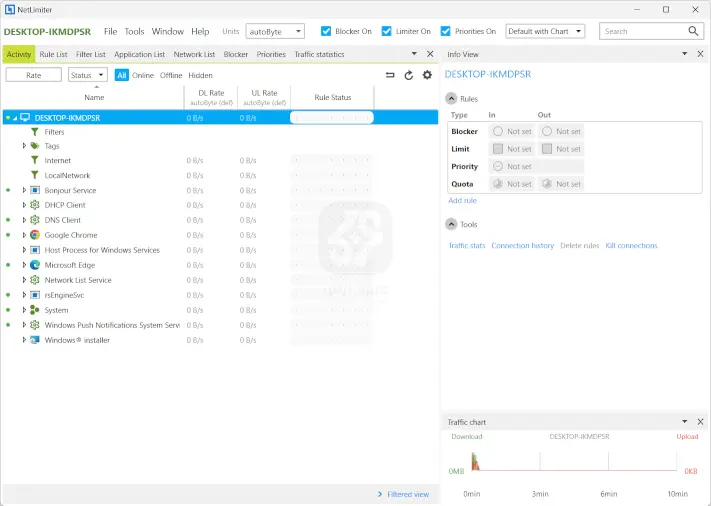Click the LocalNetwork filter funnel icon

click(x=35, y=175)
